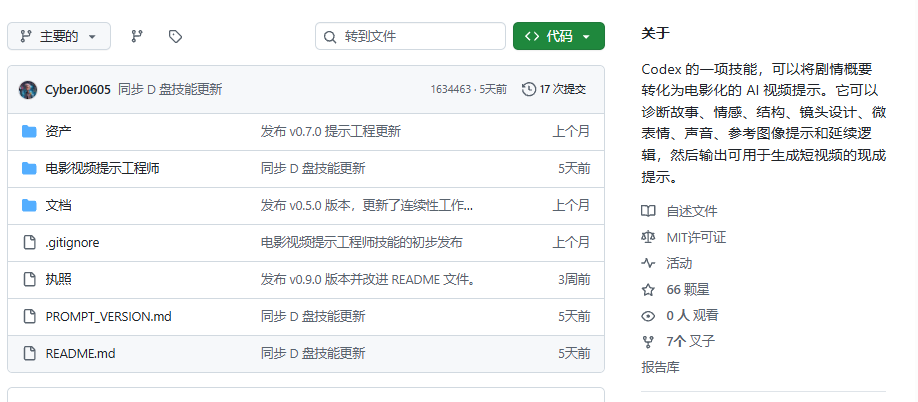918x402 pixels.
Task: Click the fork icon beside 7个叉子
Action: 648,342
